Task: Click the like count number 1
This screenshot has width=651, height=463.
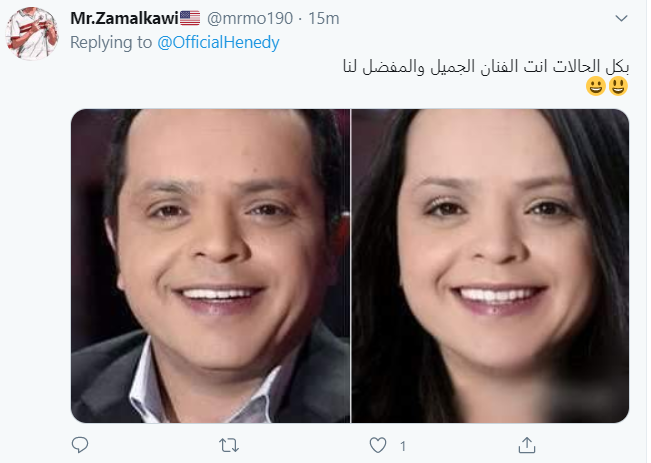Action: coord(403,446)
